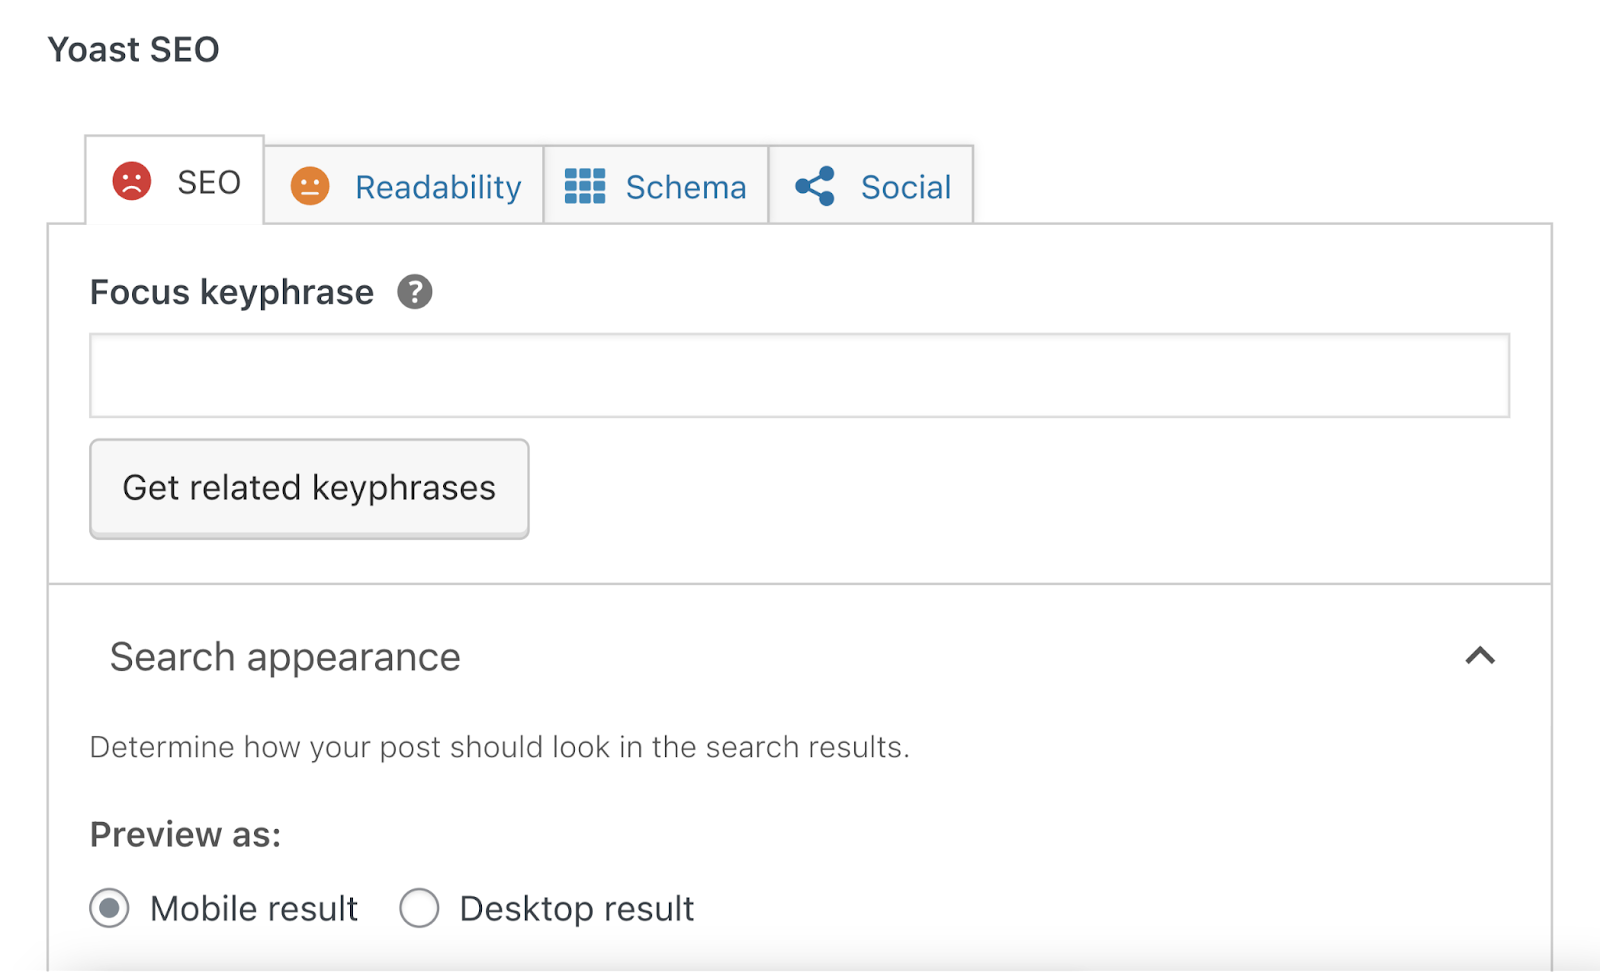This screenshot has width=1600, height=972.
Task: Open the Social tab
Action: (905, 186)
